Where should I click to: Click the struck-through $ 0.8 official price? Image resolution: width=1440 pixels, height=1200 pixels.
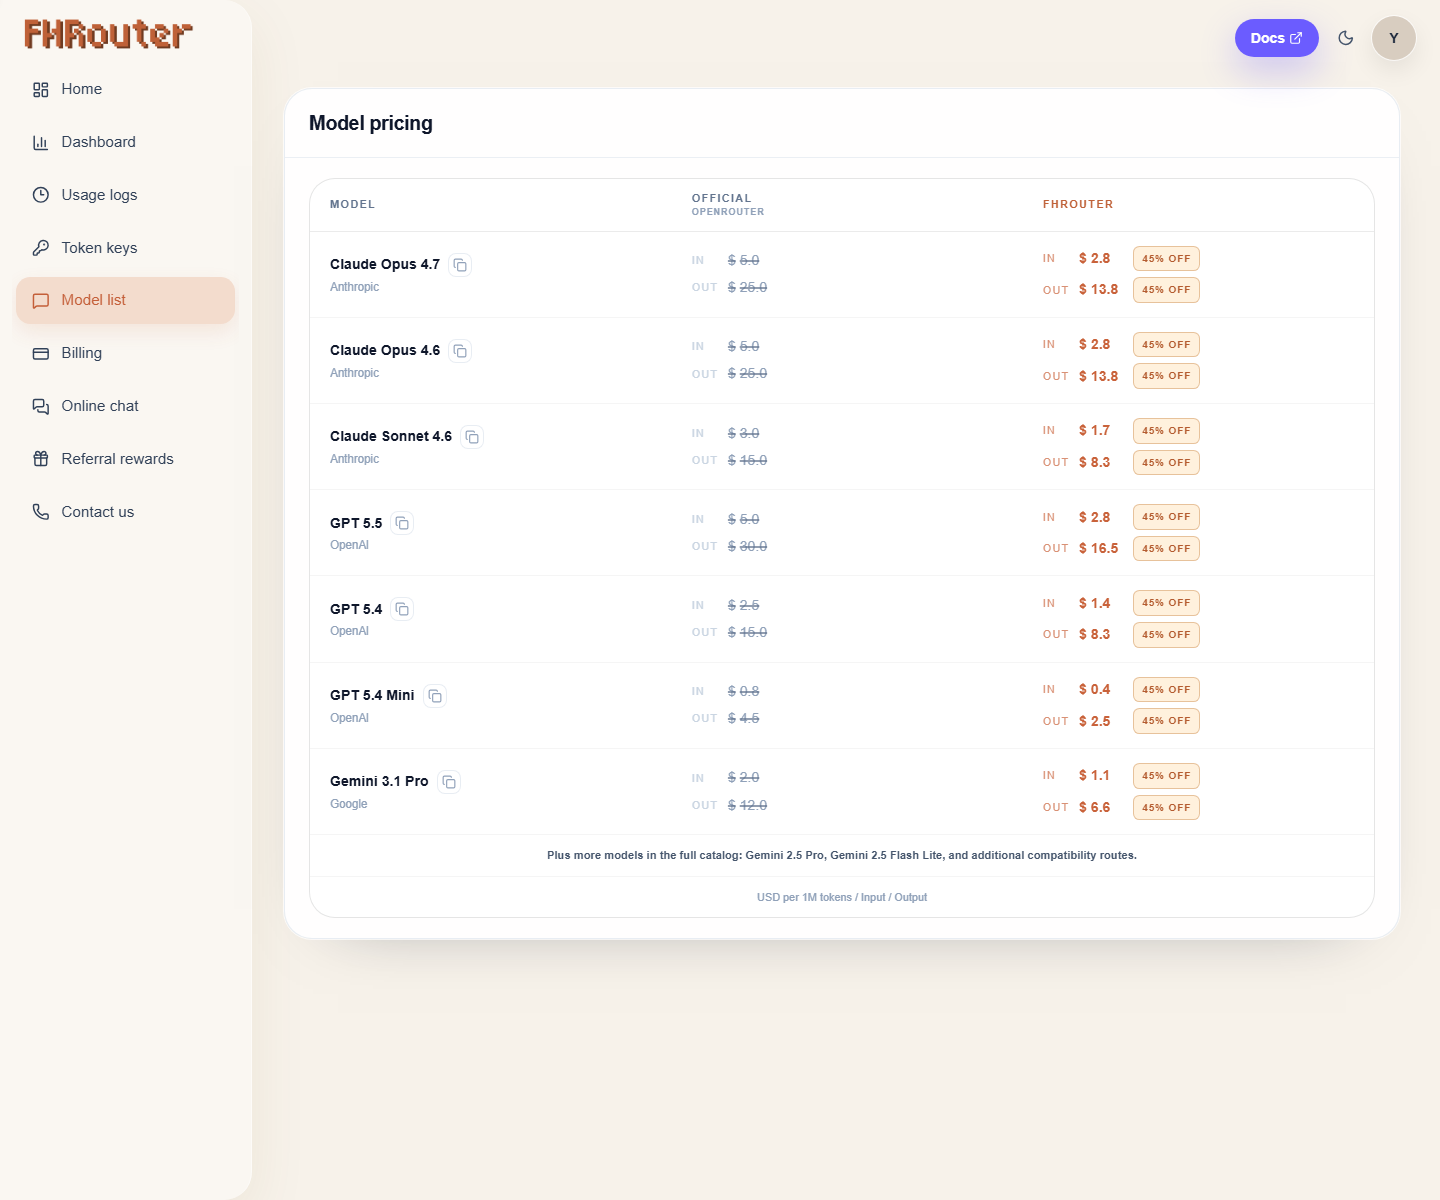pos(743,691)
